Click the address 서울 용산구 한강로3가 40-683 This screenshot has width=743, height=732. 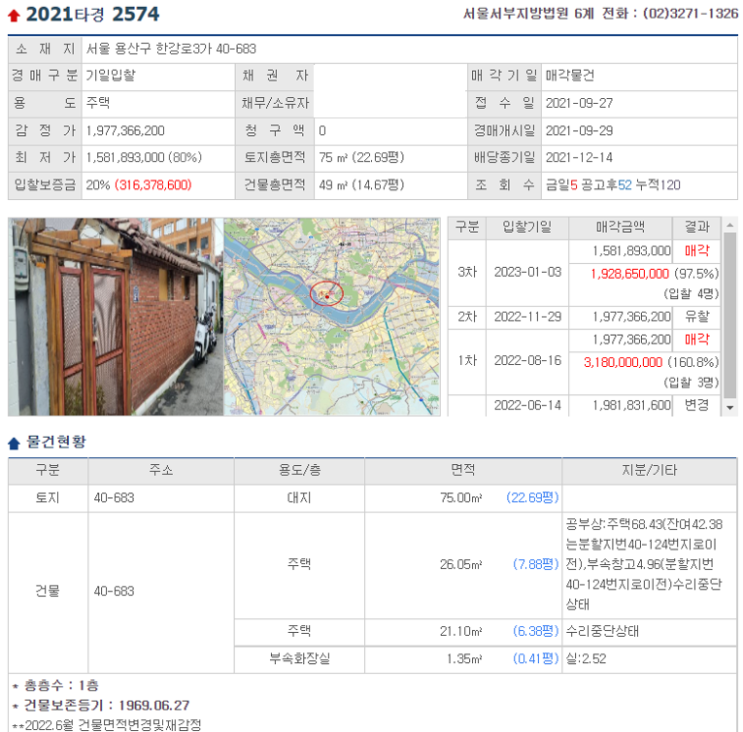click(171, 49)
